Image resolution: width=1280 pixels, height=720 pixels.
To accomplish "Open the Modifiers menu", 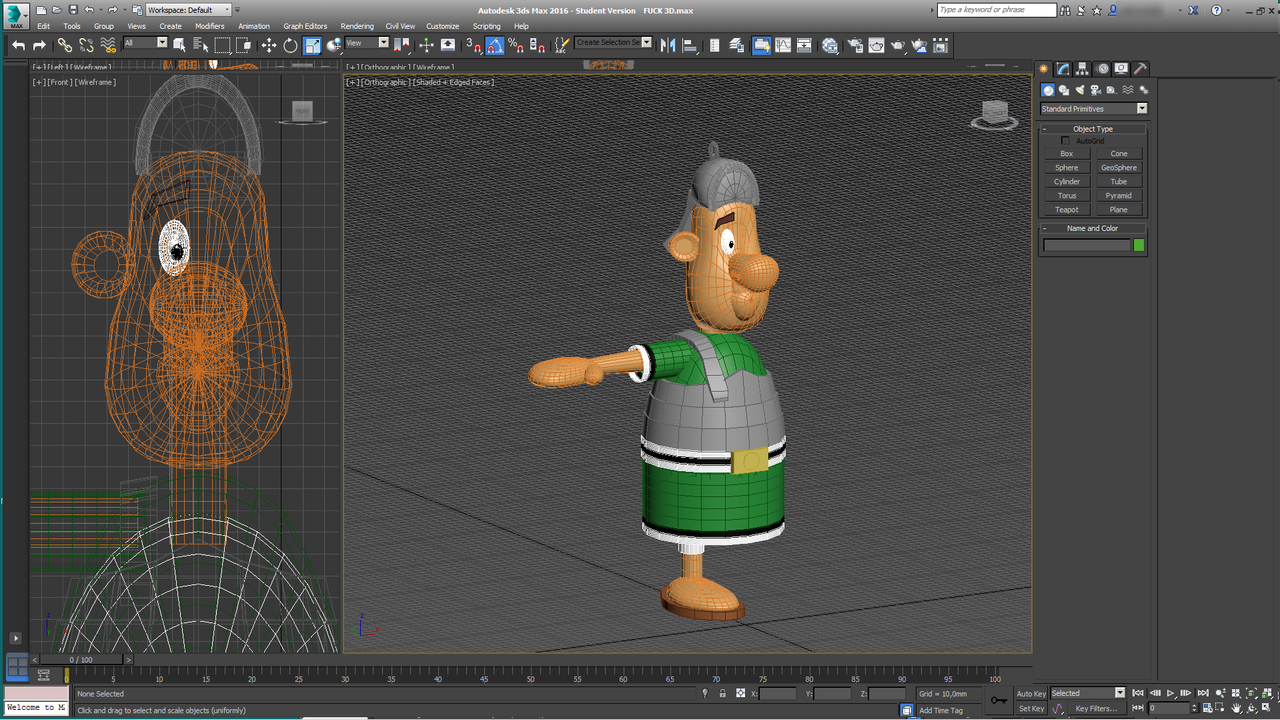I will [x=210, y=26].
